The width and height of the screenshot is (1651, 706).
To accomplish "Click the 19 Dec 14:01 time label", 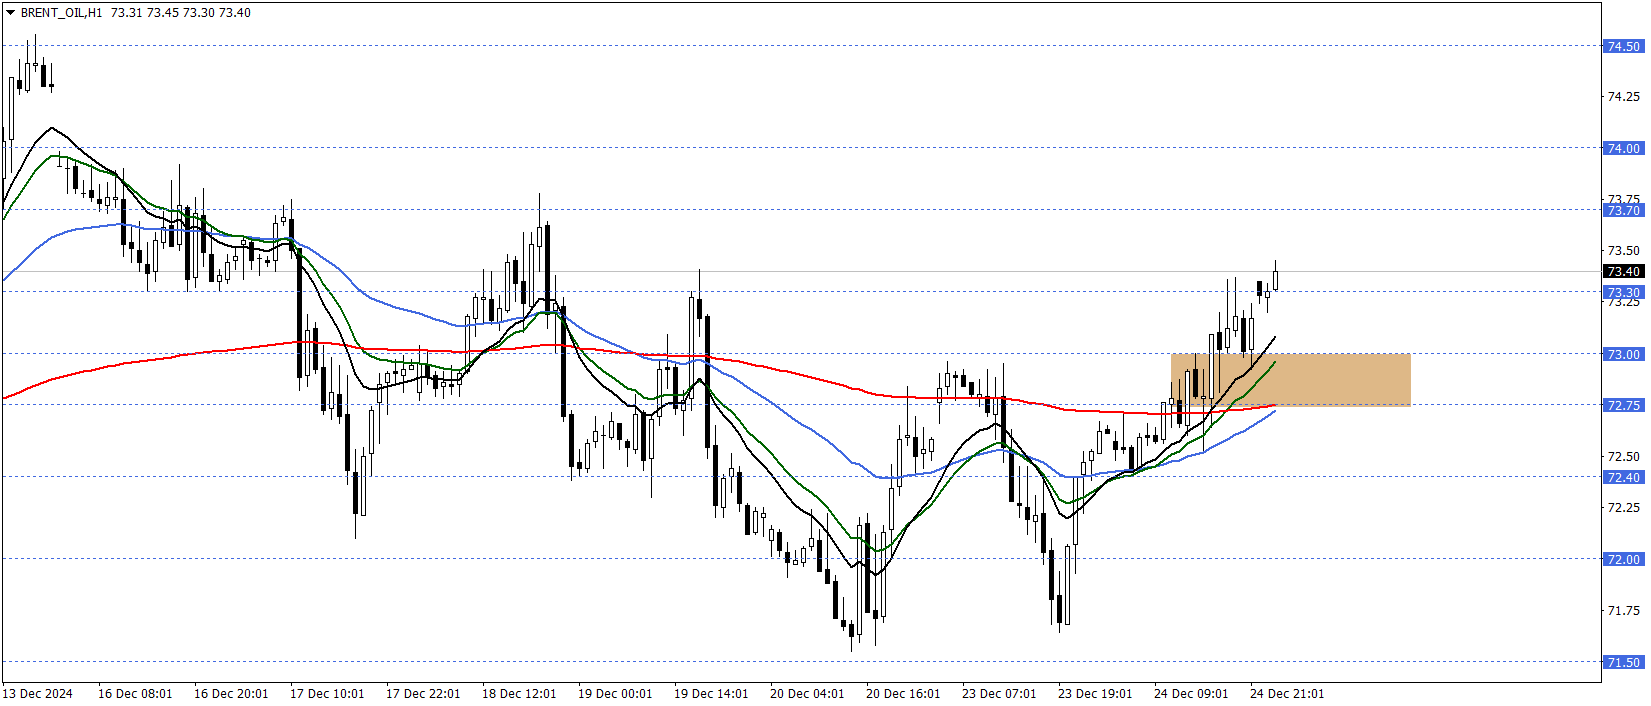I will [711, 694].
